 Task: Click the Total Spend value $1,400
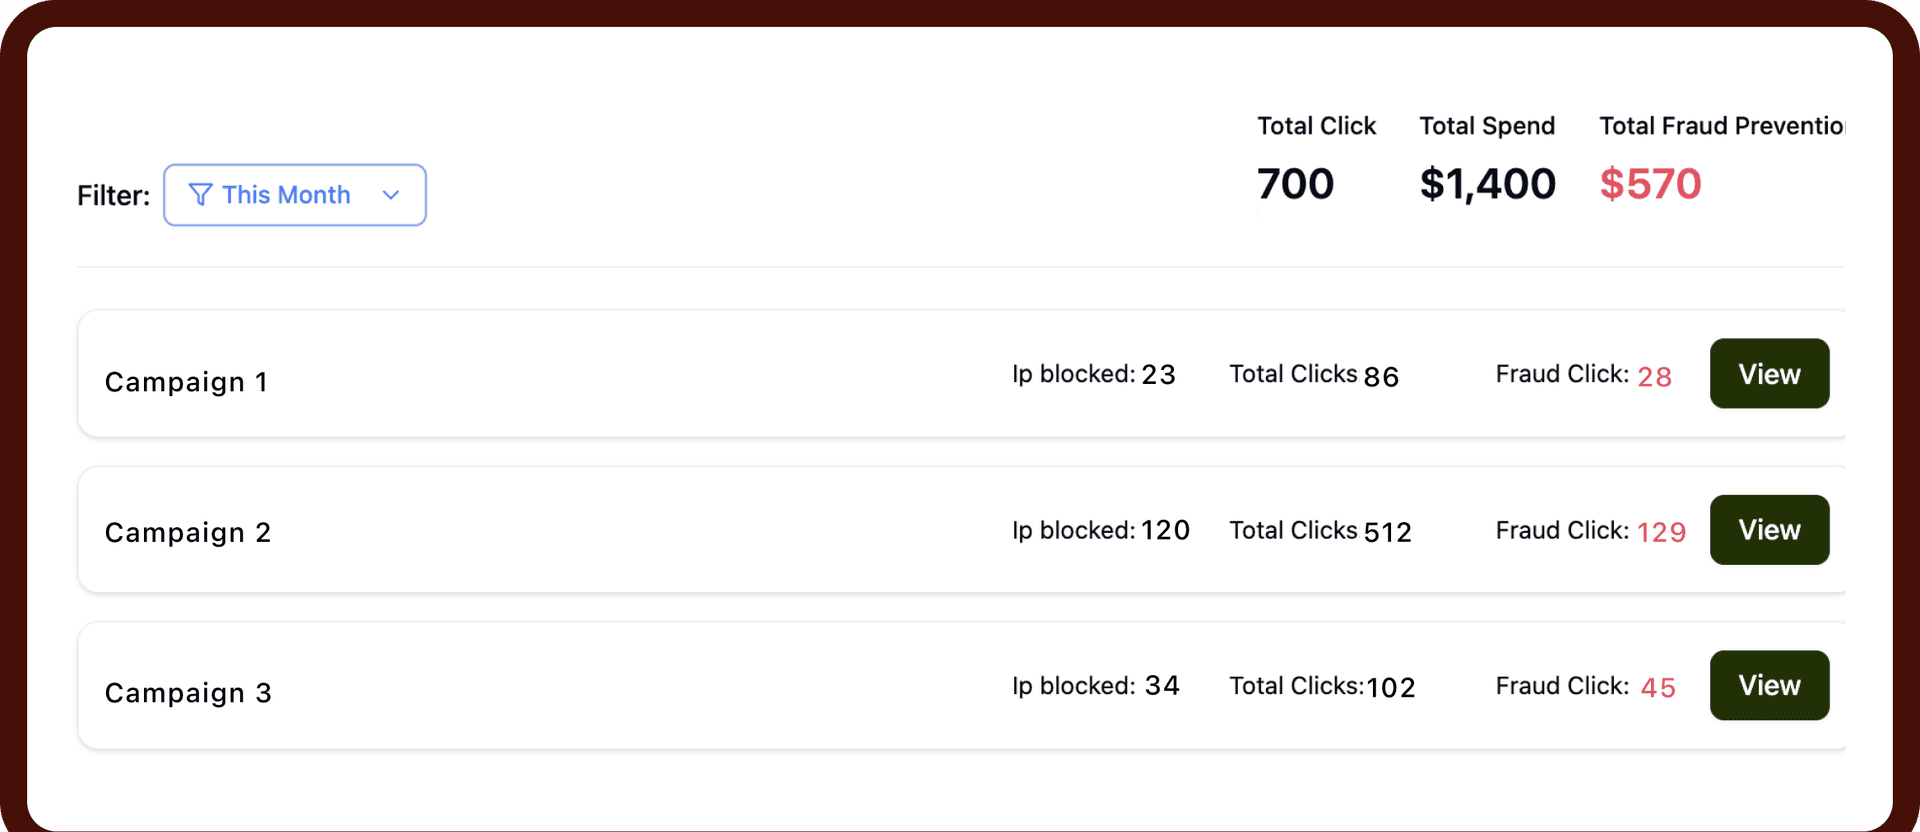coord(1487,184)
